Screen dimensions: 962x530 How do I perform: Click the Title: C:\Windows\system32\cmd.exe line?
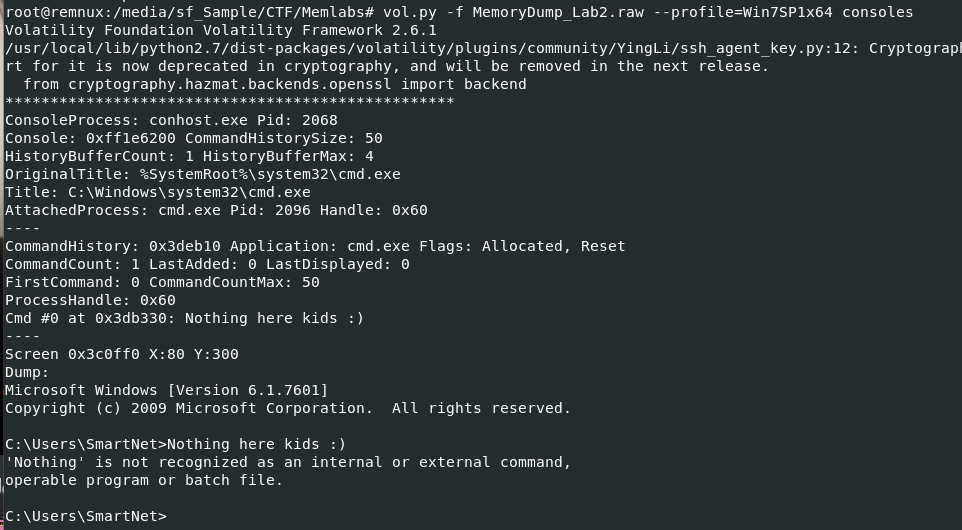[157, 192]
